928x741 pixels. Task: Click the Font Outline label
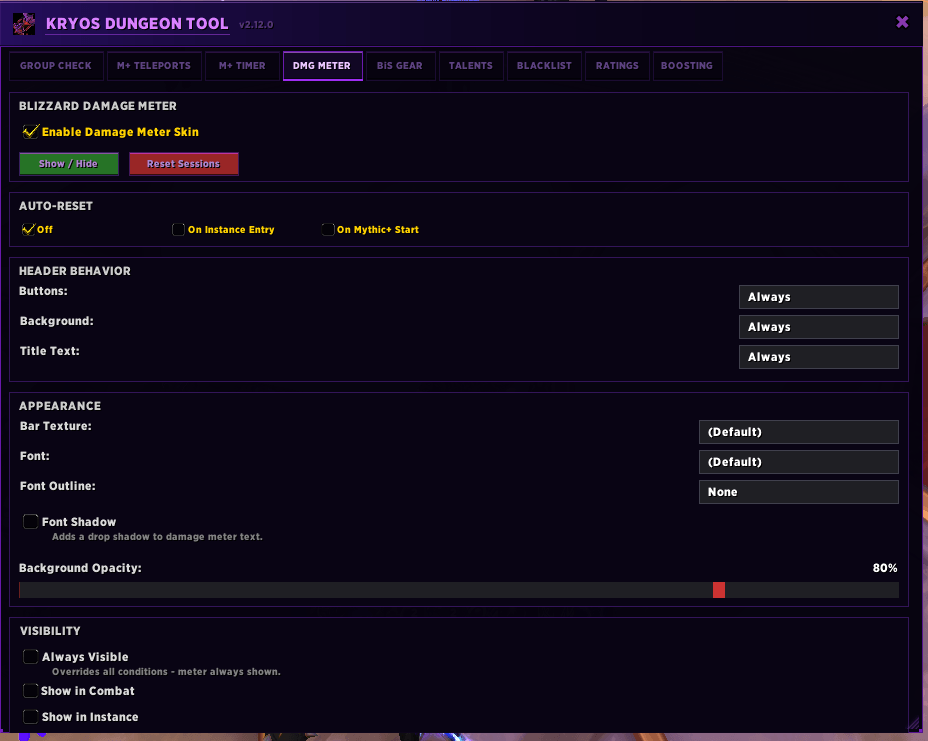[57, 486]
